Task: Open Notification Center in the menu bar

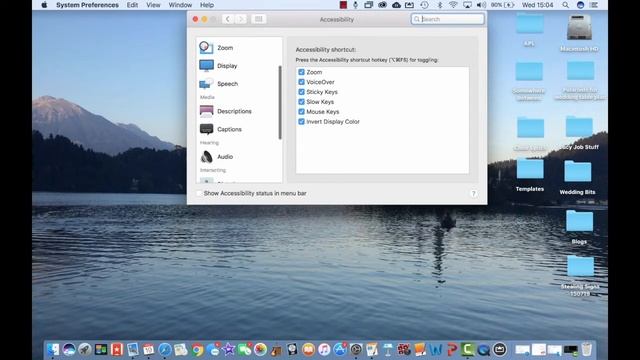Action: coord(594,5)
